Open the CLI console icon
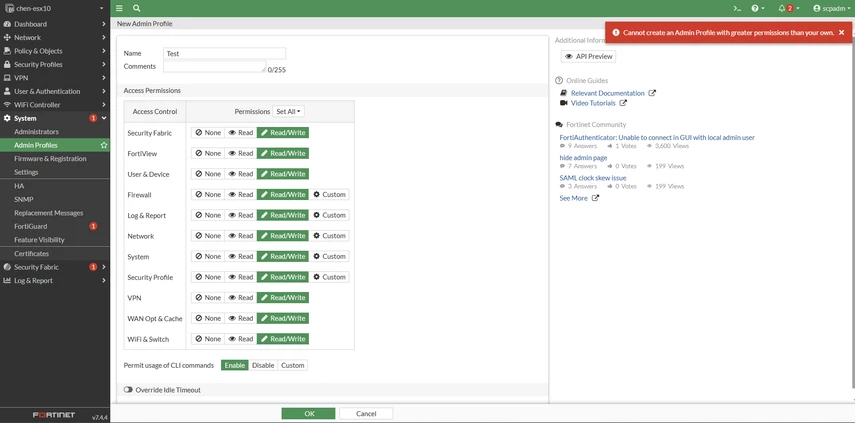Screen dimensions: 855x423 pos(737,8)
